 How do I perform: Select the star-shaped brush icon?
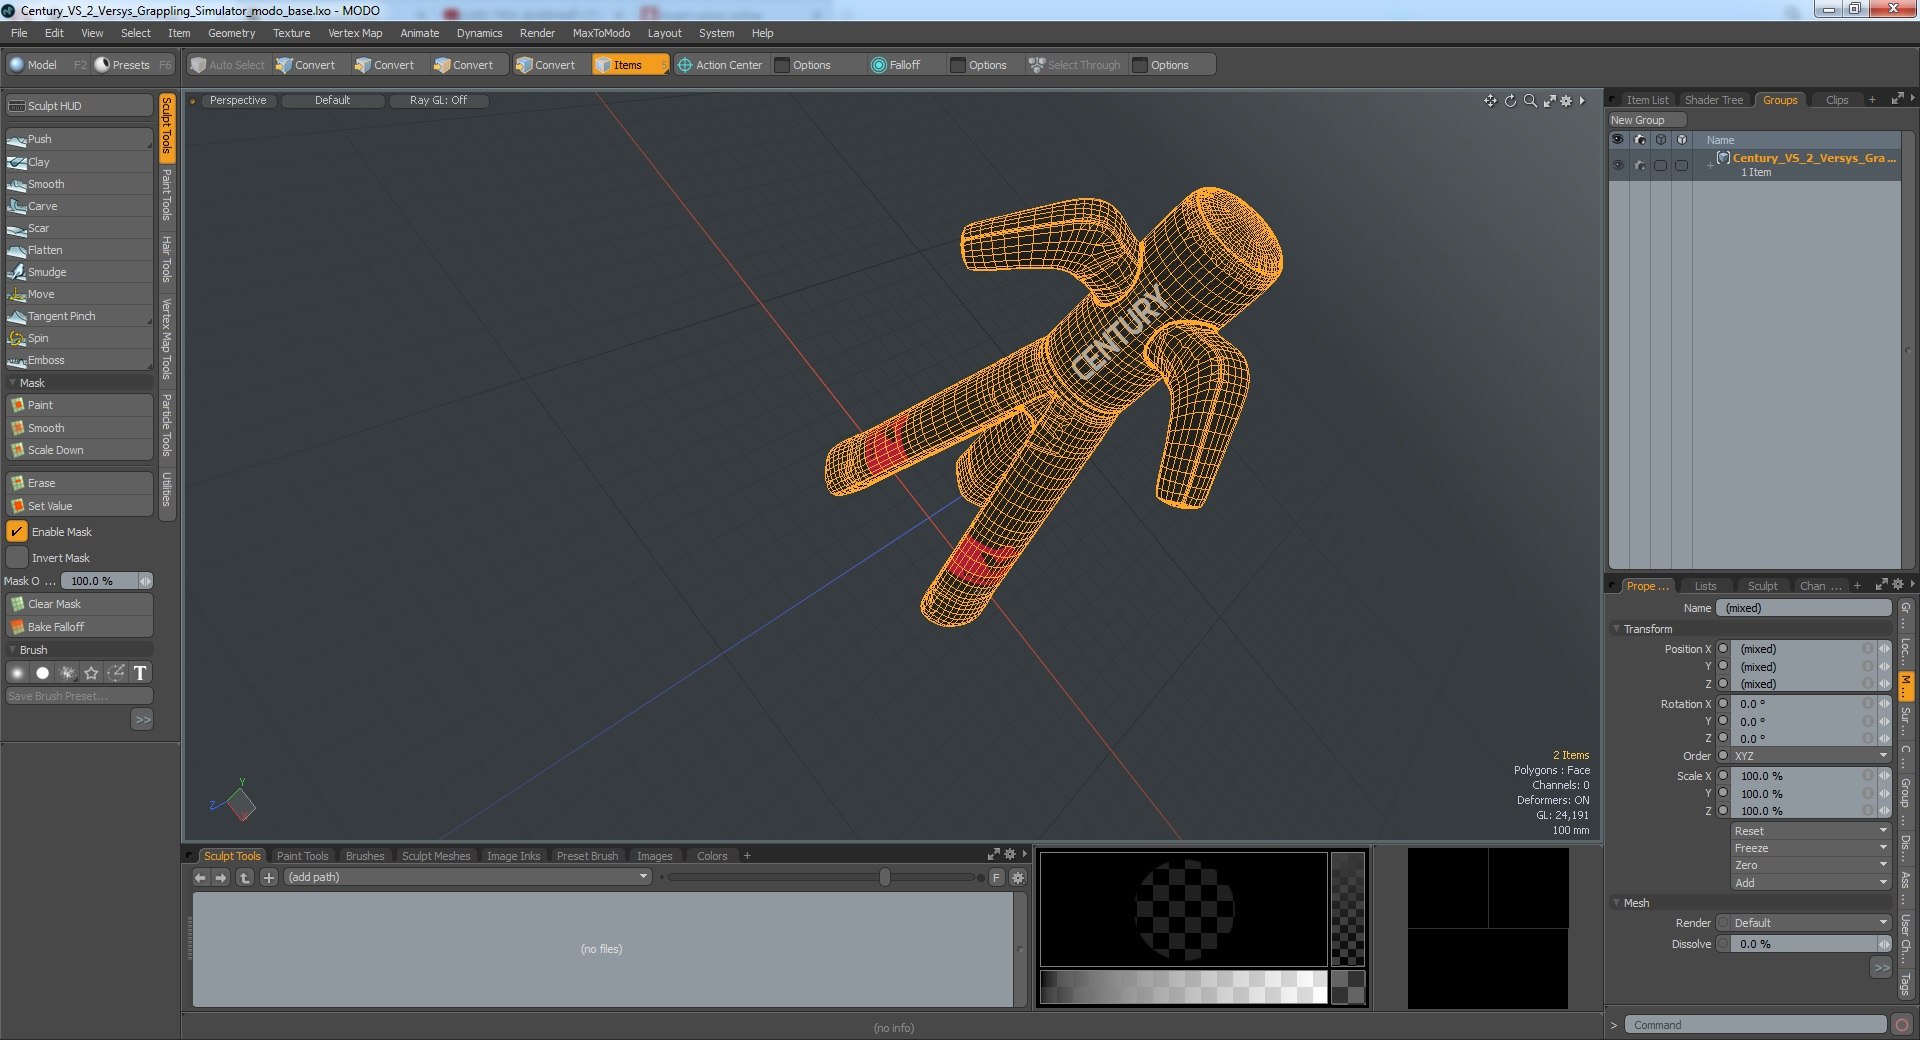click(x=91, y=673)
